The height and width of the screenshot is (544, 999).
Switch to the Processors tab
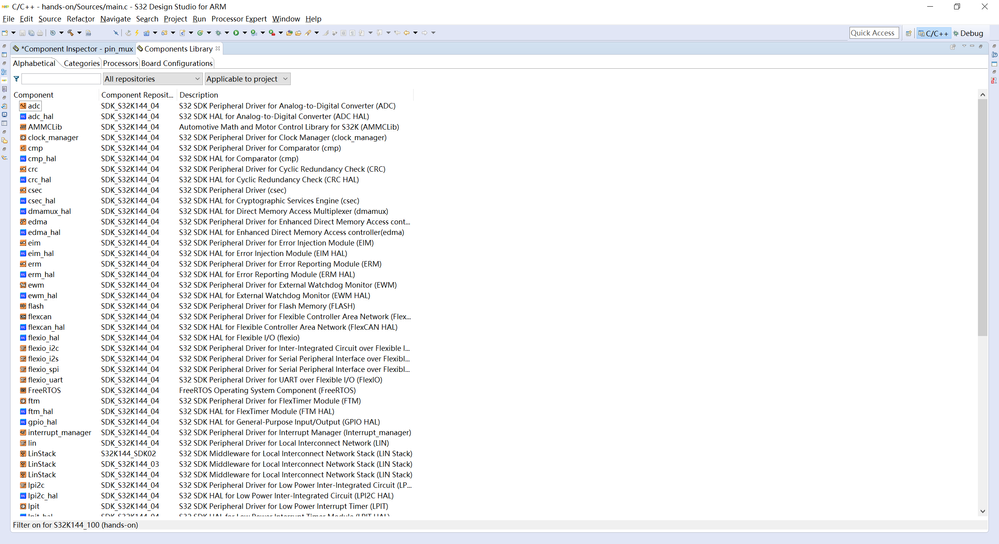pyautogui.click(x=120, y=63)
